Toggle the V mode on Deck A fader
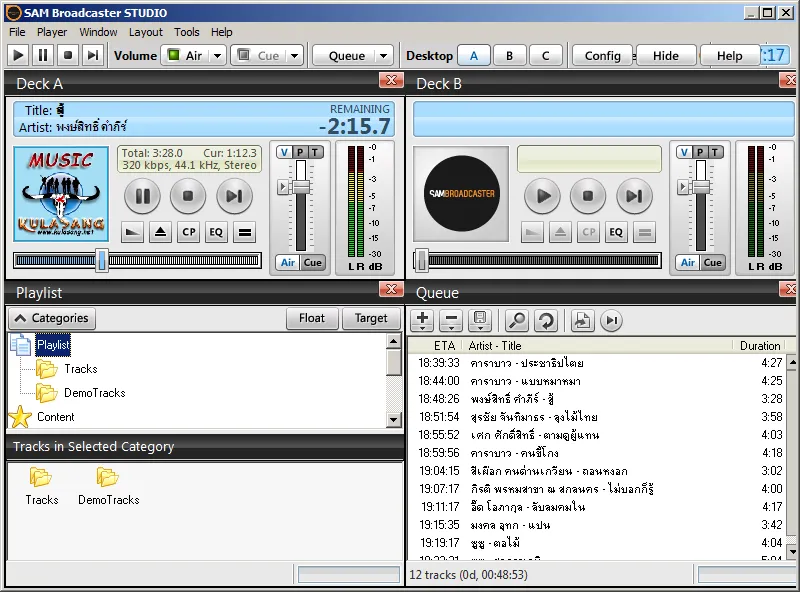Screen dimensions: 800x592 click(x=284, y=152)
